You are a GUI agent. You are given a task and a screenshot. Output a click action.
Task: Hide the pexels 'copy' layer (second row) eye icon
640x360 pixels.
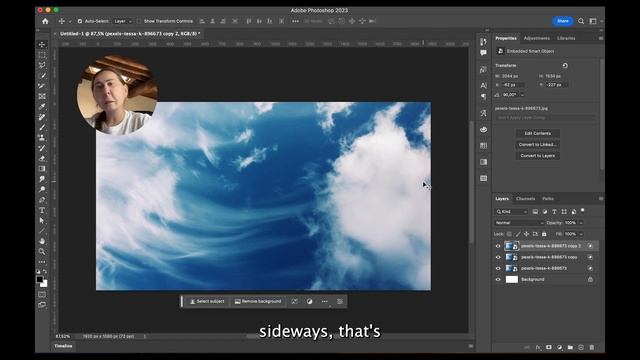point(498,257)
